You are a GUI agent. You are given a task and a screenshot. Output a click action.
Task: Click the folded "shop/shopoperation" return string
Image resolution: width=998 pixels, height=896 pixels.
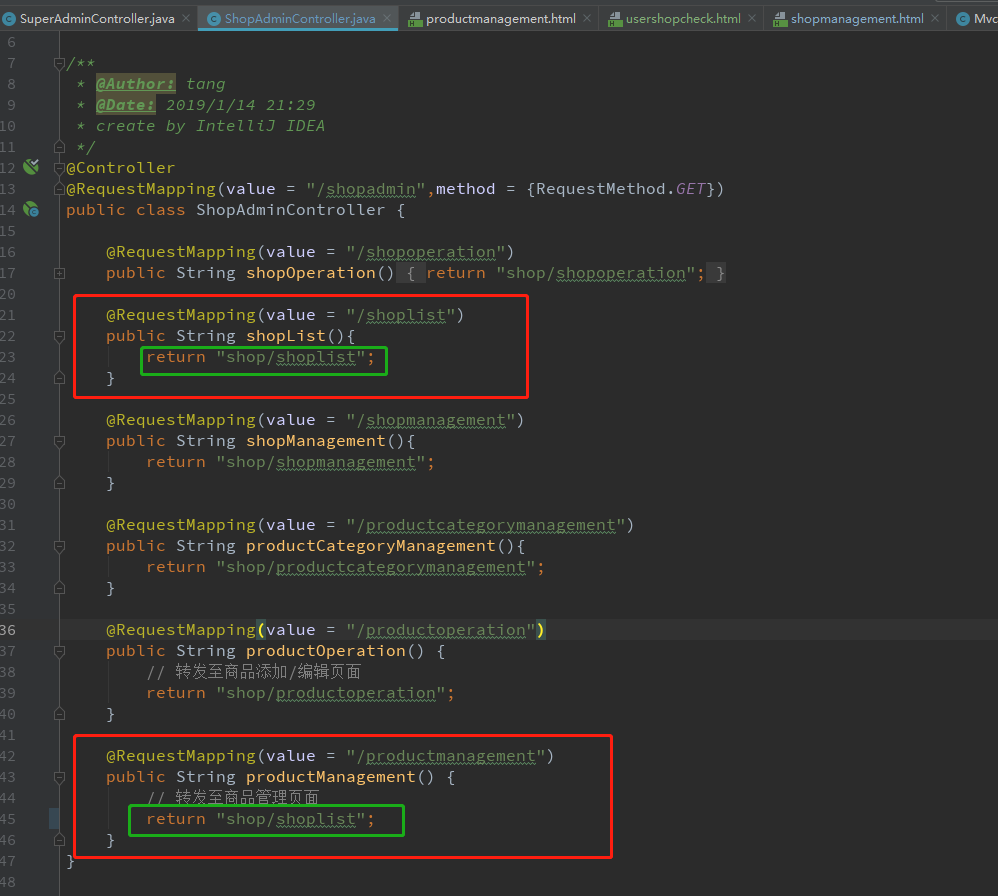coord(596,273)
